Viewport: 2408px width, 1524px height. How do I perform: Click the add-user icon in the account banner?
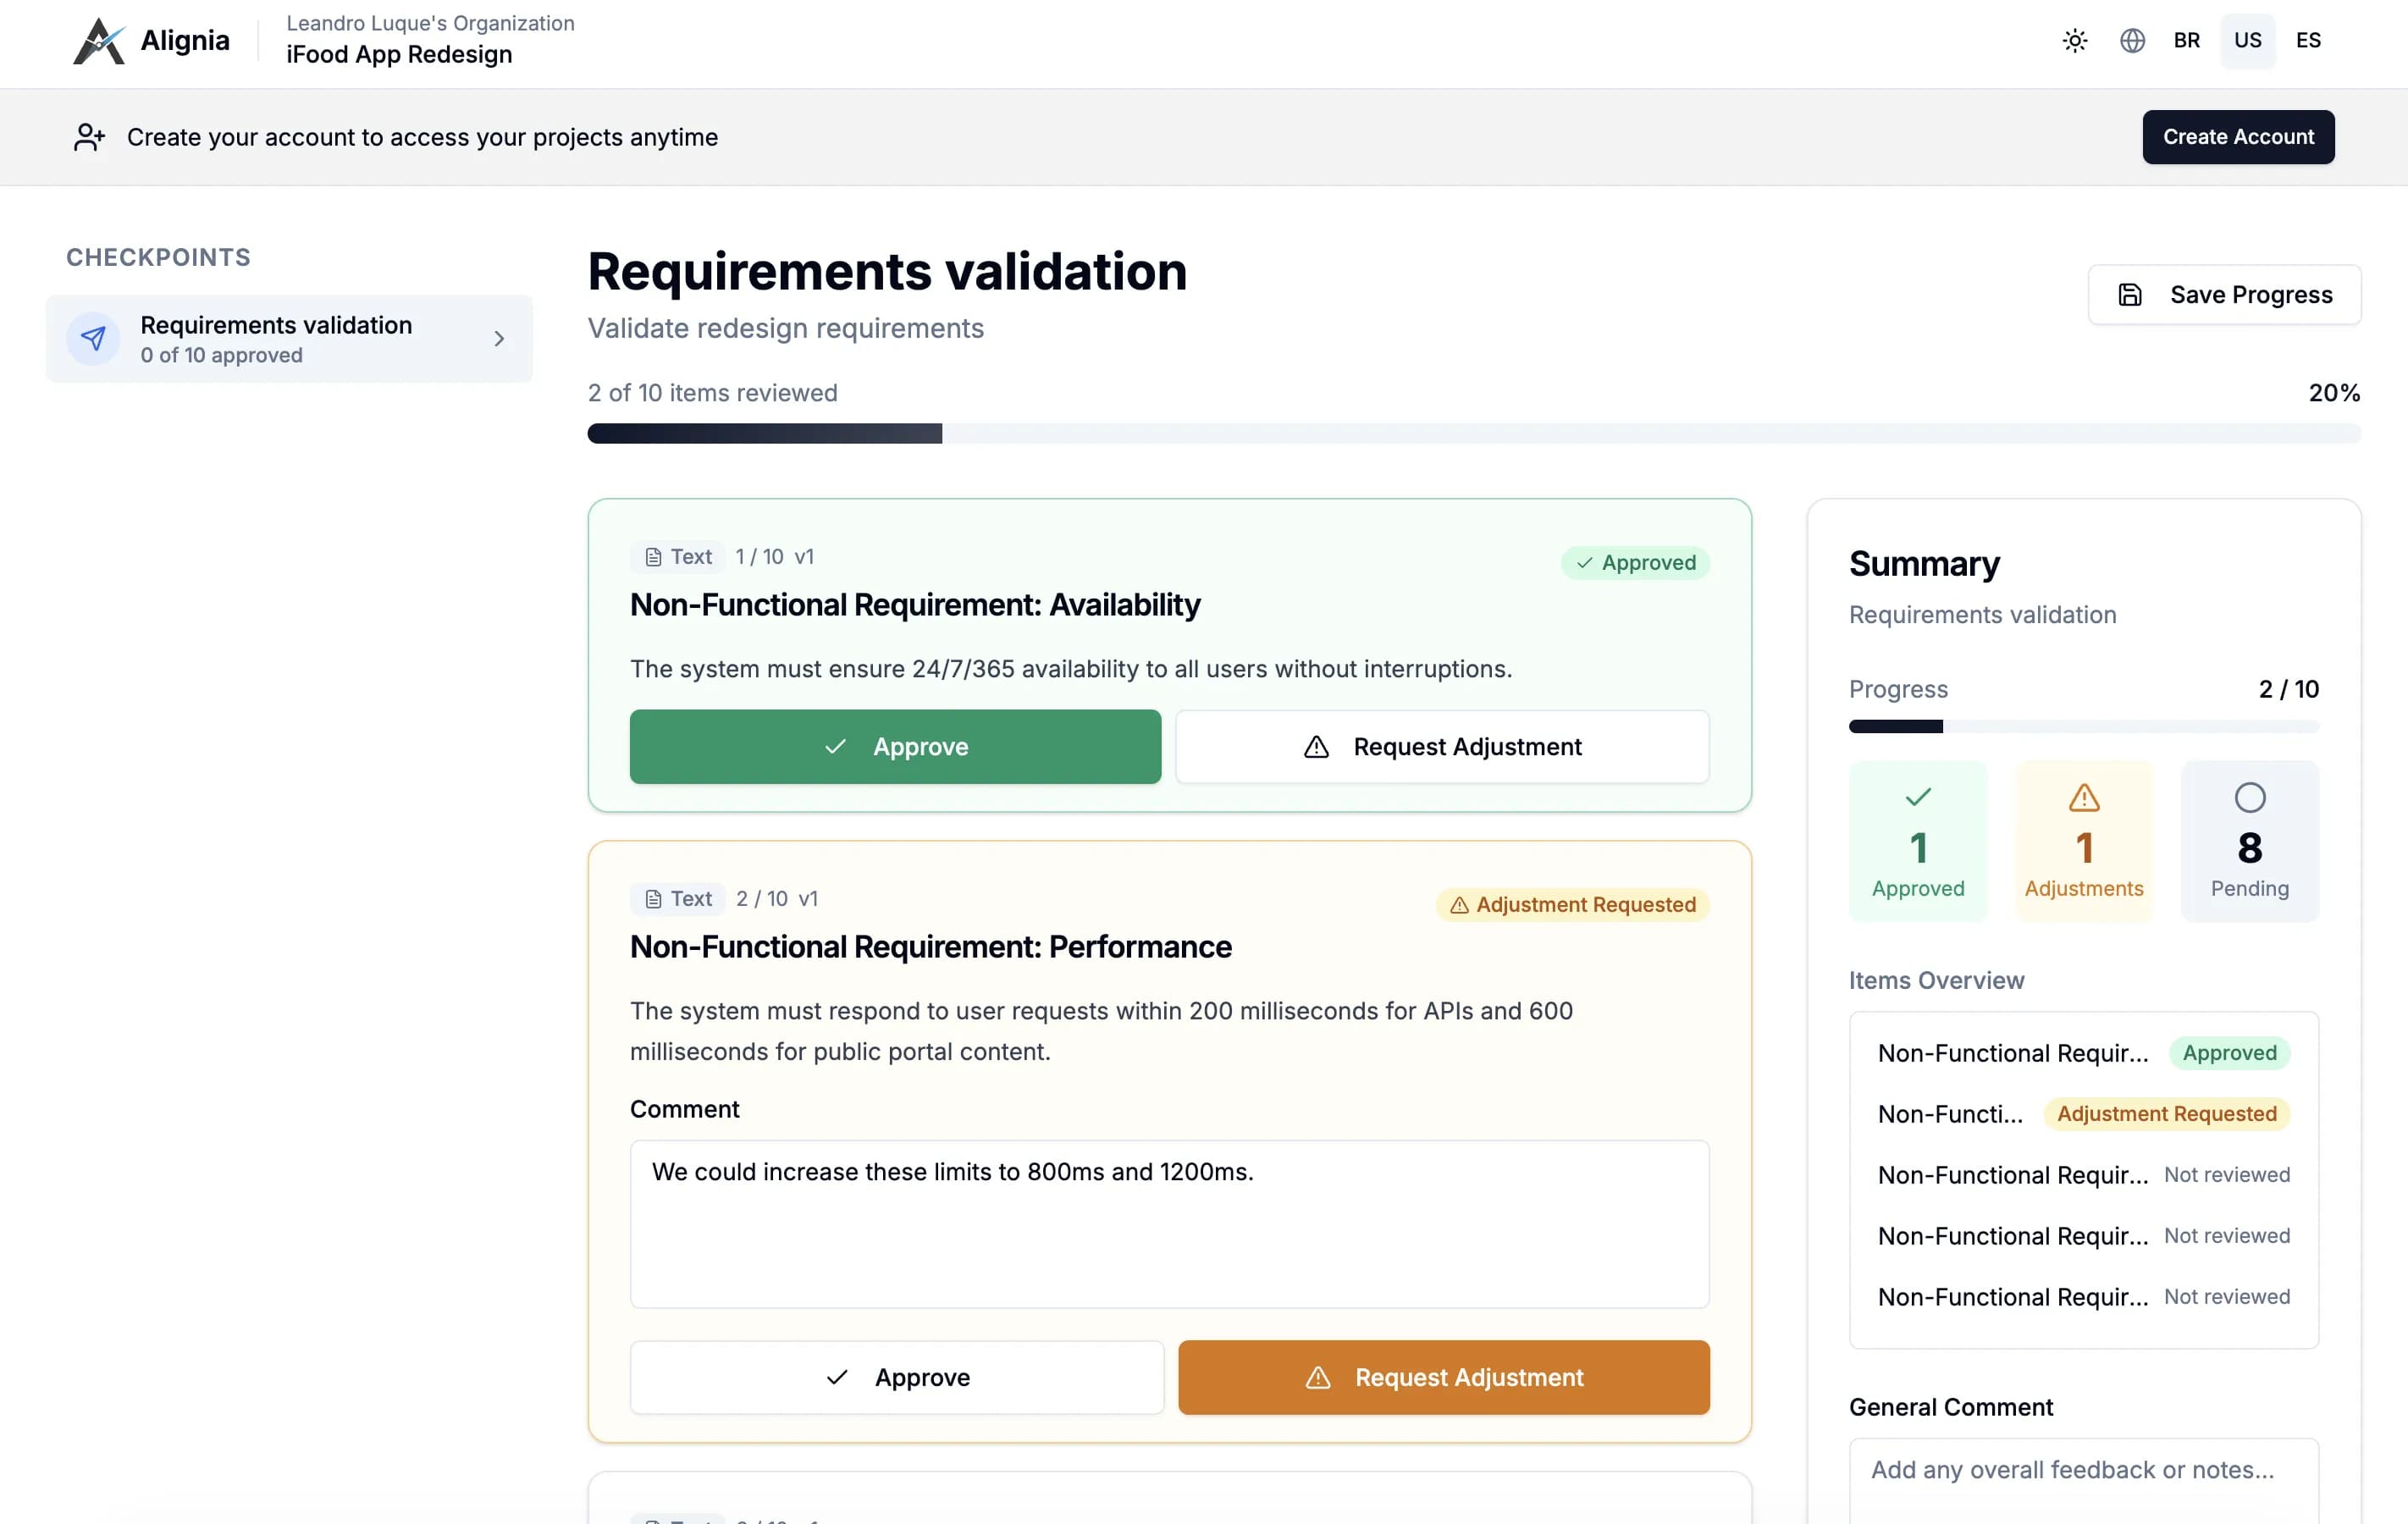click(89, 137)
